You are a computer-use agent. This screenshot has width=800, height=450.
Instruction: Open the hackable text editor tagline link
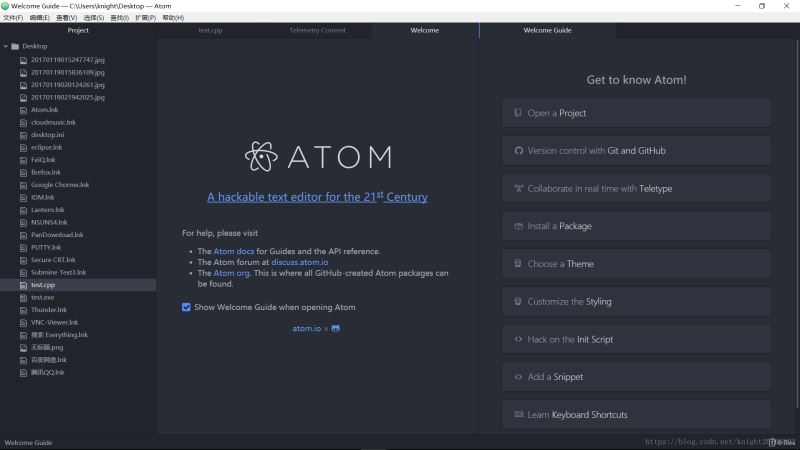[x=317, y=197]
